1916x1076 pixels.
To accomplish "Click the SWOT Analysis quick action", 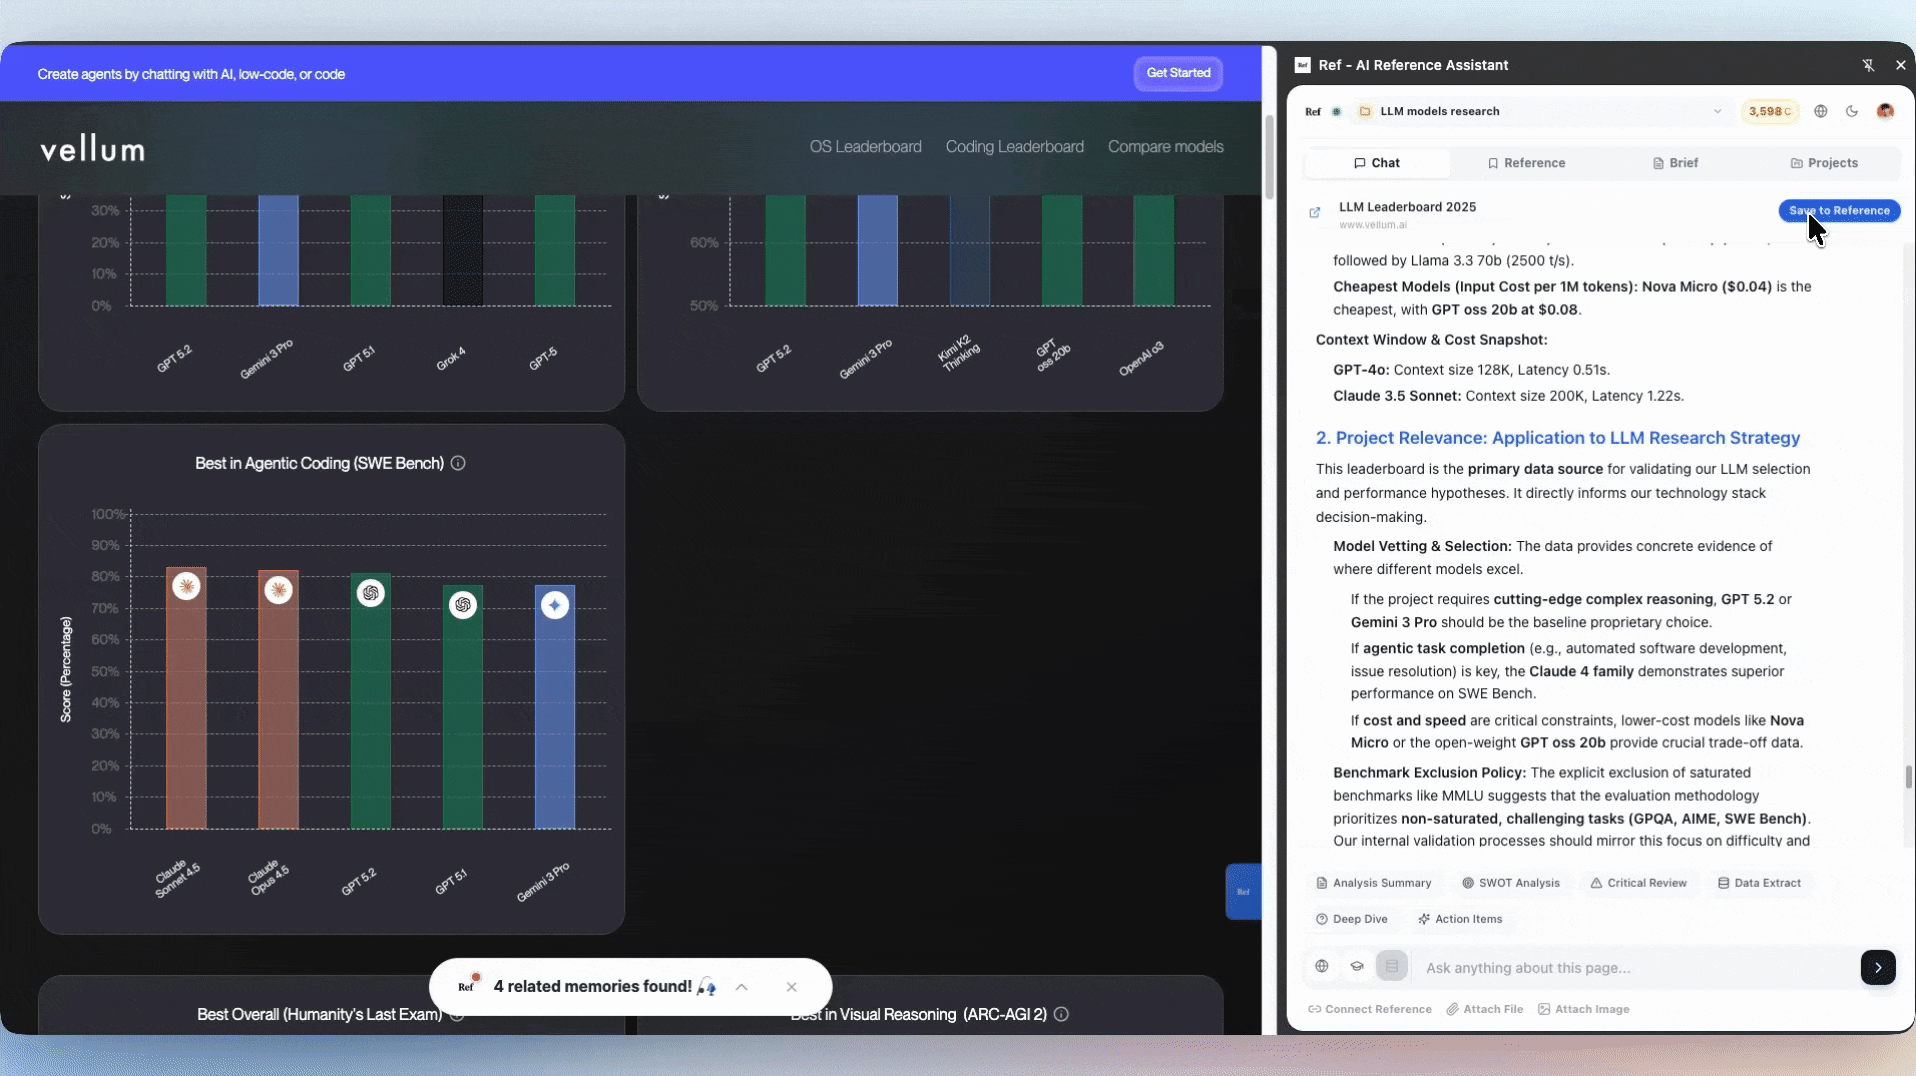I will click(1510, 883).
